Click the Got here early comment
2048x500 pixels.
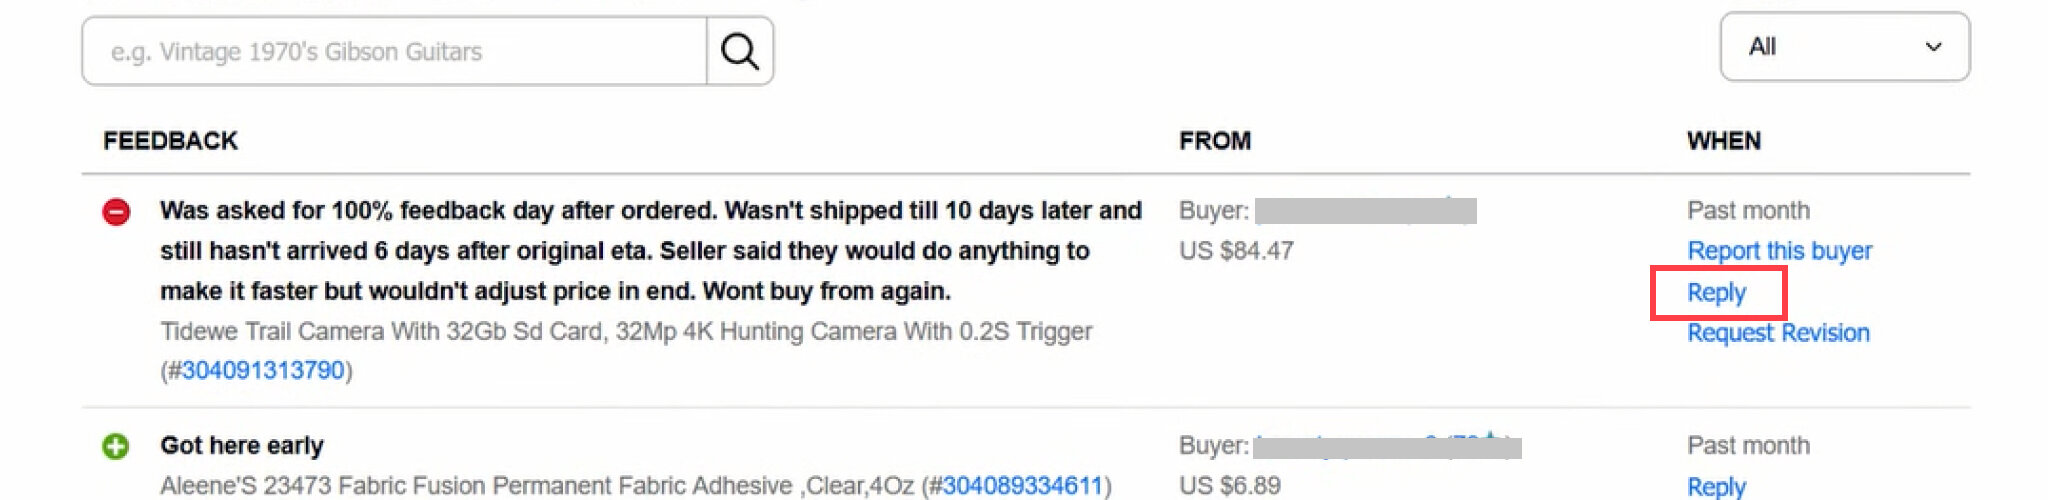pyautogui.click(x=242, y=446)
